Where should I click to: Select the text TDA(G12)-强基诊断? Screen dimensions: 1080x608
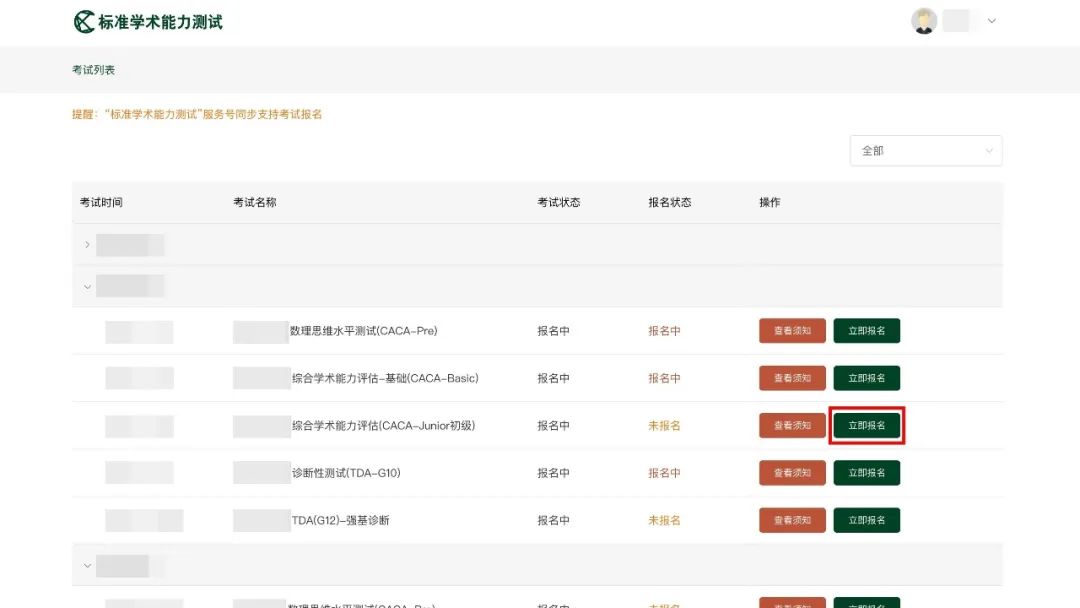pyautogui.click(x=340, y=520)
